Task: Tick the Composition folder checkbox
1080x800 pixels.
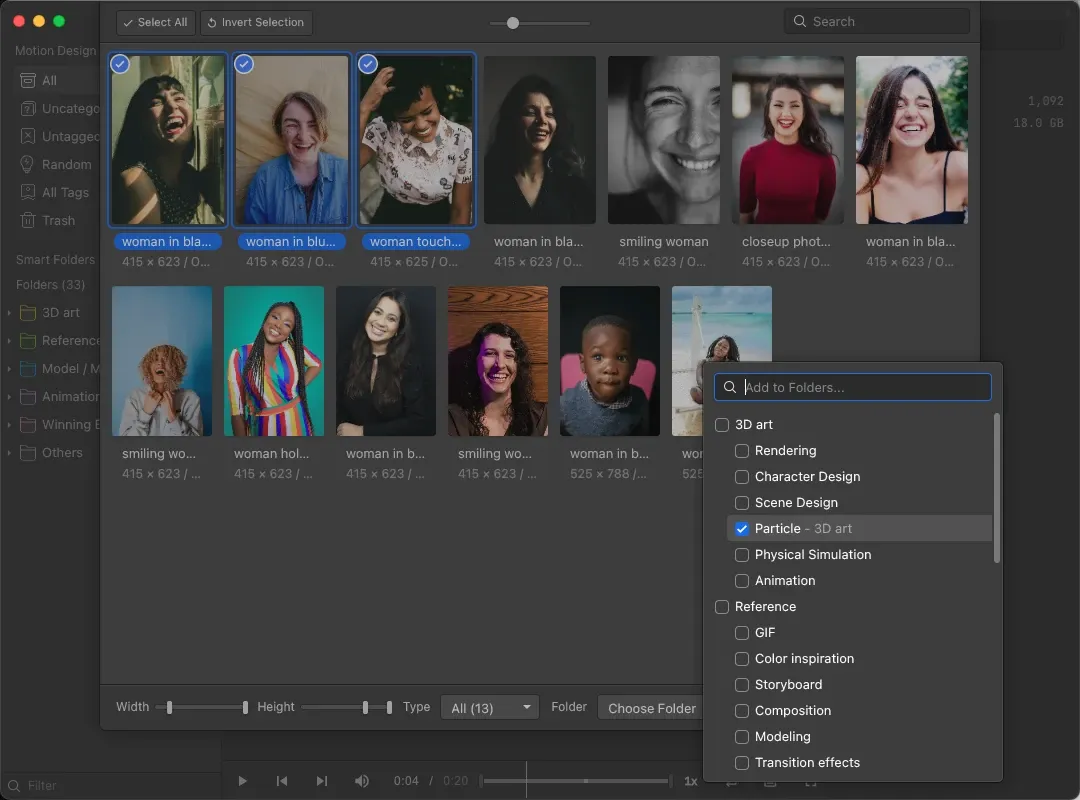Action: coord(742,711)
